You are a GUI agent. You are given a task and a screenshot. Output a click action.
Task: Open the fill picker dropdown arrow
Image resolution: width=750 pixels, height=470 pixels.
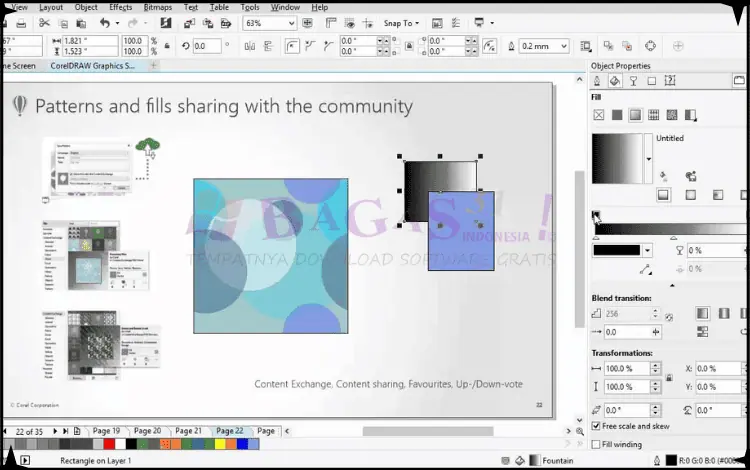coord(649,158)
